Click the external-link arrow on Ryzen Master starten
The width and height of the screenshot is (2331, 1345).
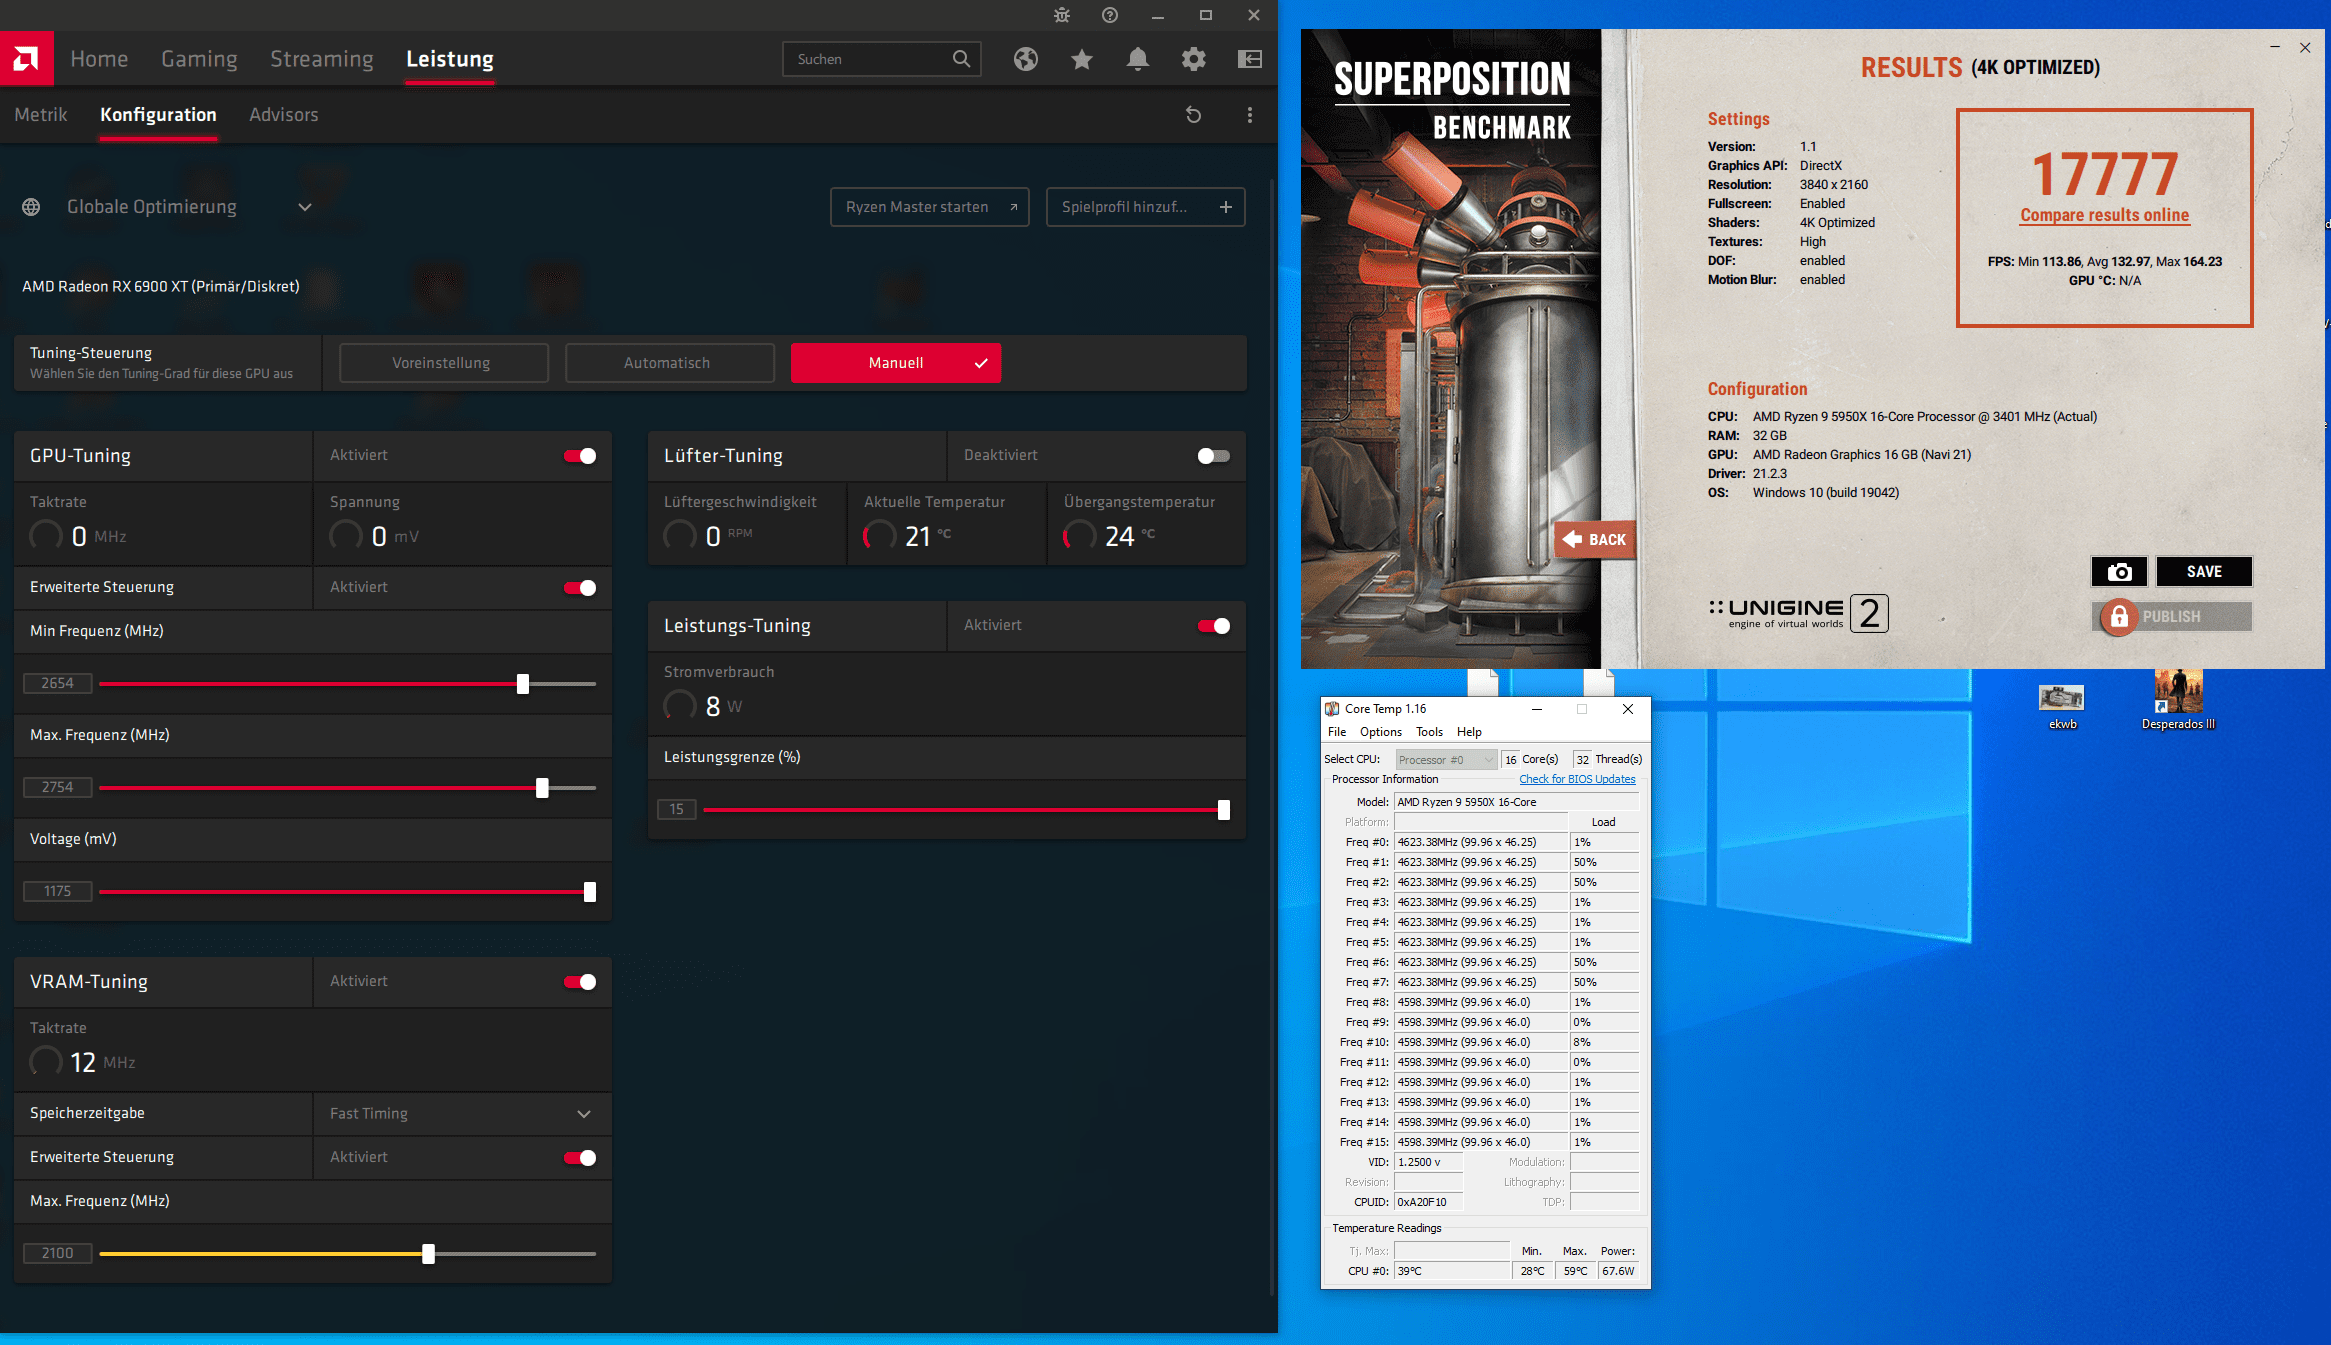click(x=1013, y=207)
